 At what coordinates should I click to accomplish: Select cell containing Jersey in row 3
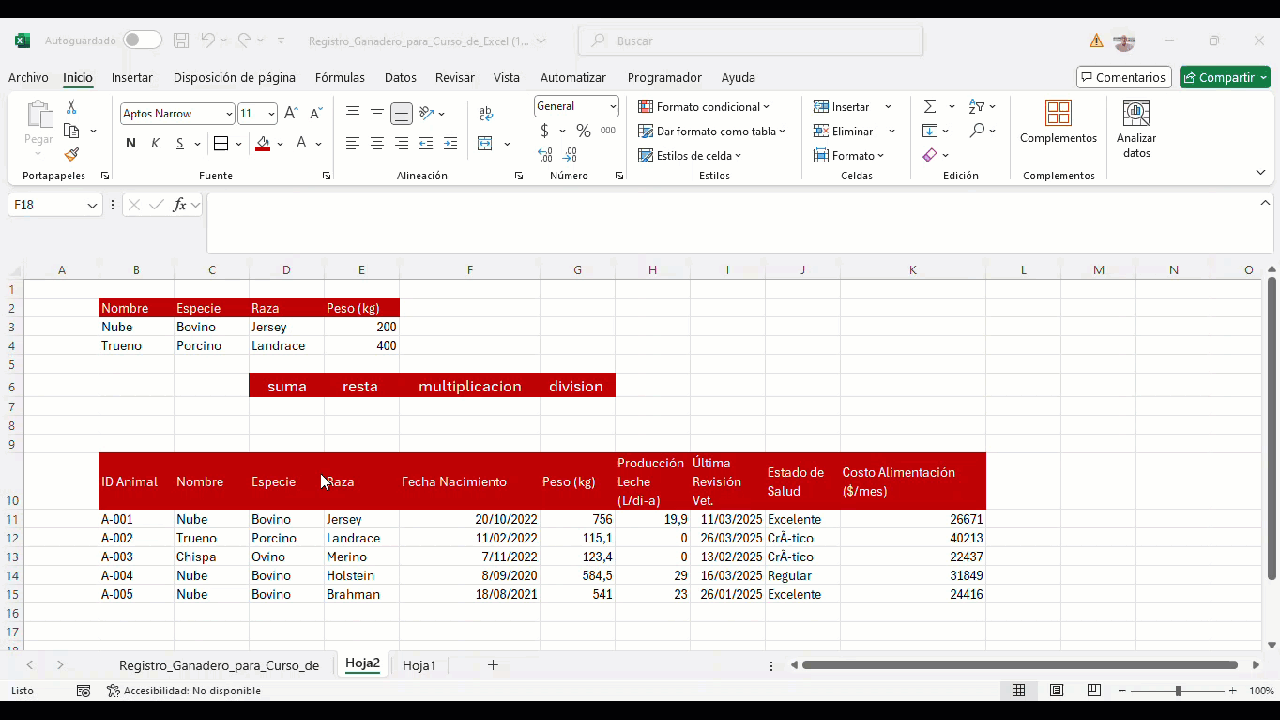287,327
